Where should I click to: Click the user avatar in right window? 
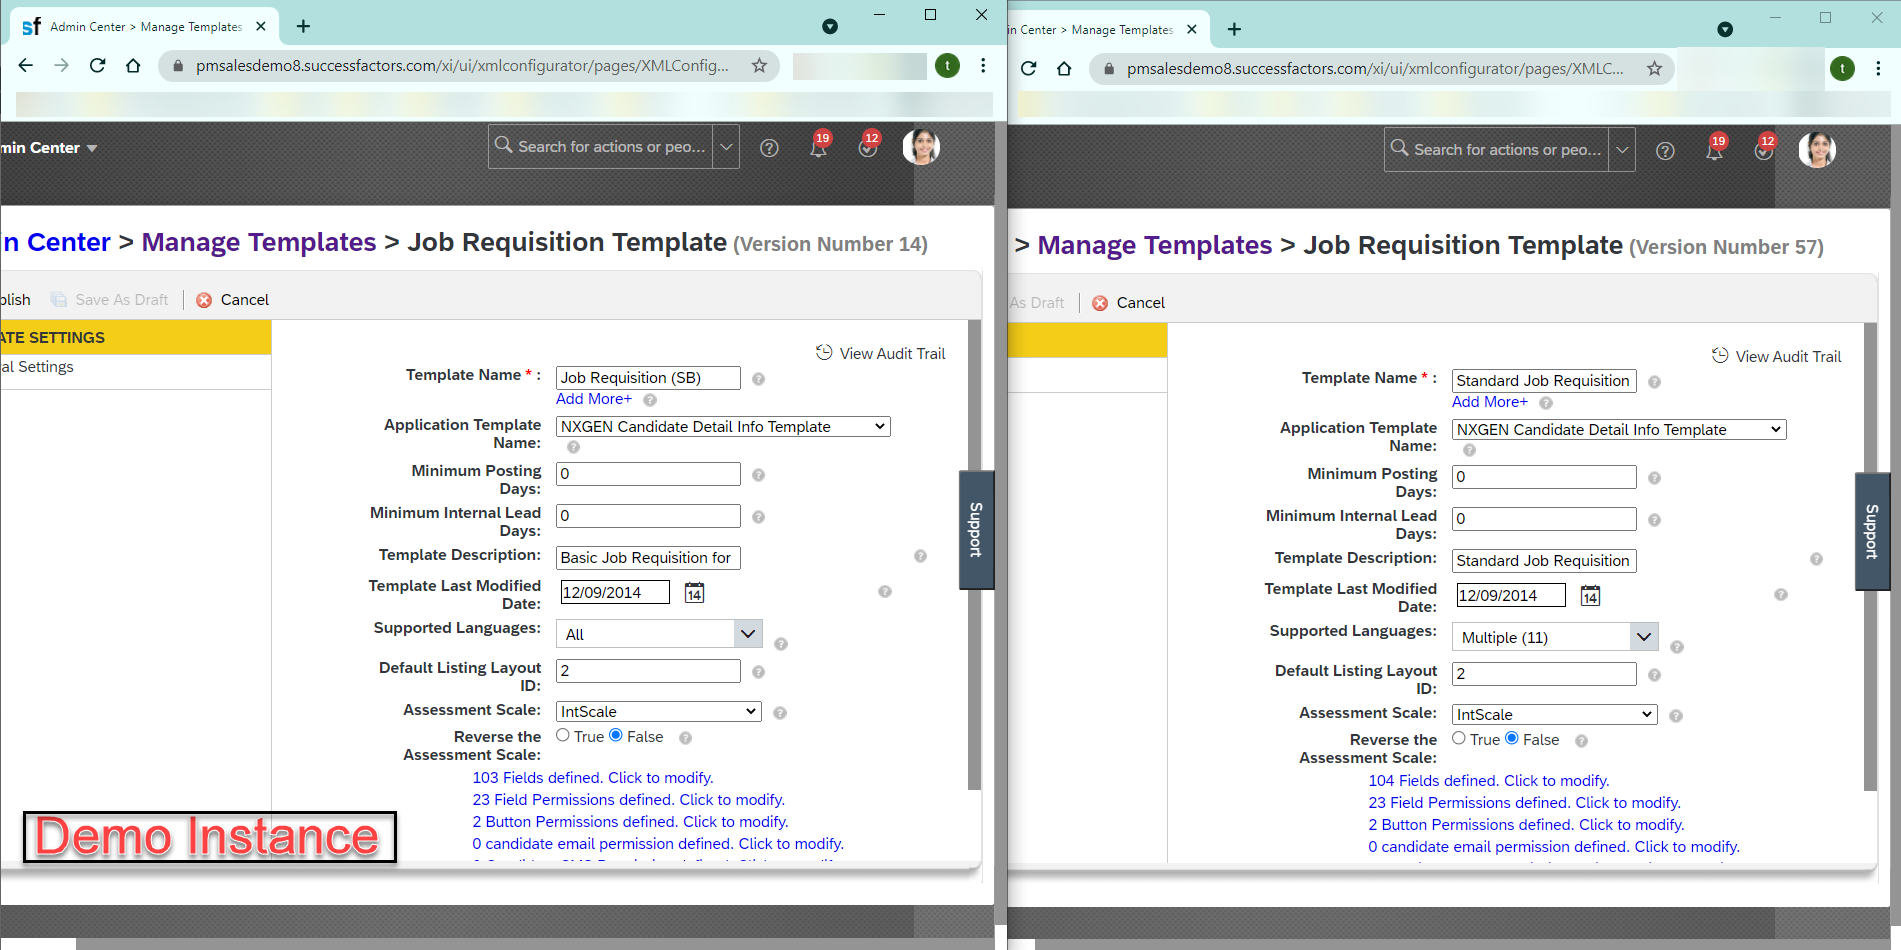pos(1817,150)
